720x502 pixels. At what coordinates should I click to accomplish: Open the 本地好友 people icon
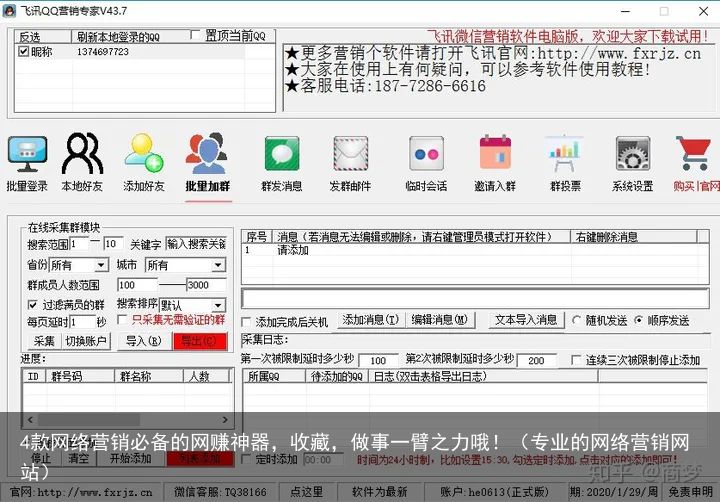pos(83,153)
